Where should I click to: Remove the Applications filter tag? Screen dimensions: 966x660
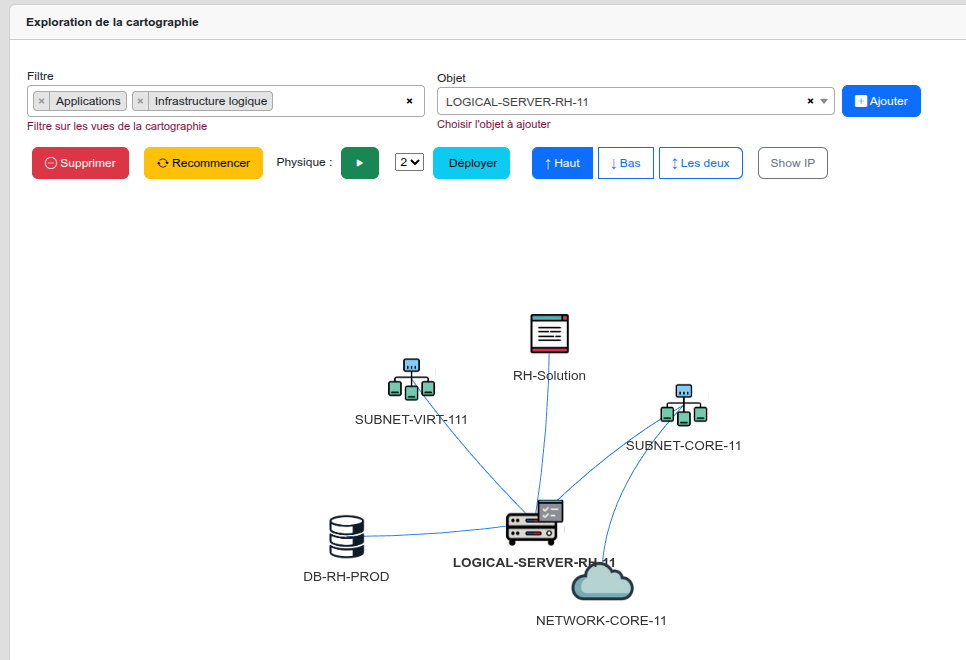click(41, 101)
